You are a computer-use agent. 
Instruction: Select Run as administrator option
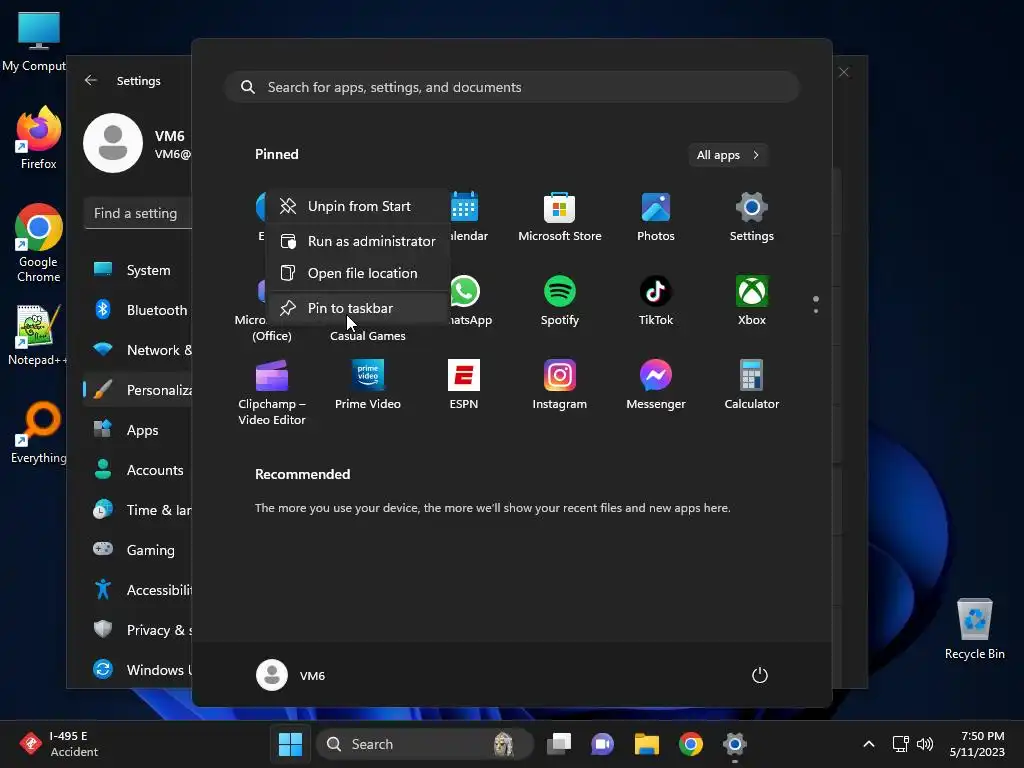click(x=359, y=241)
